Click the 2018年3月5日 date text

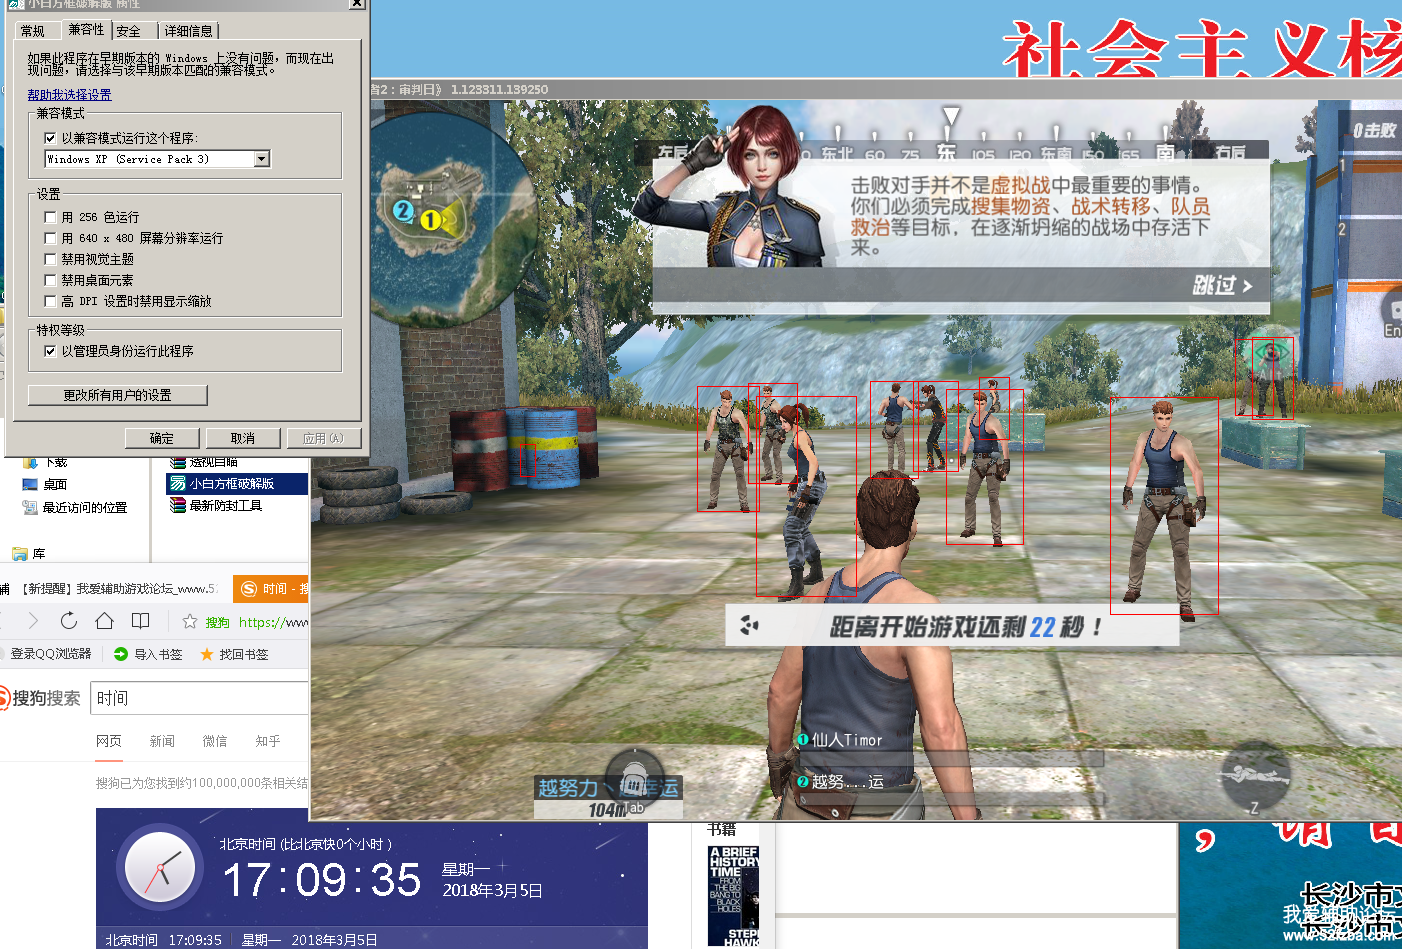(493, 890)
